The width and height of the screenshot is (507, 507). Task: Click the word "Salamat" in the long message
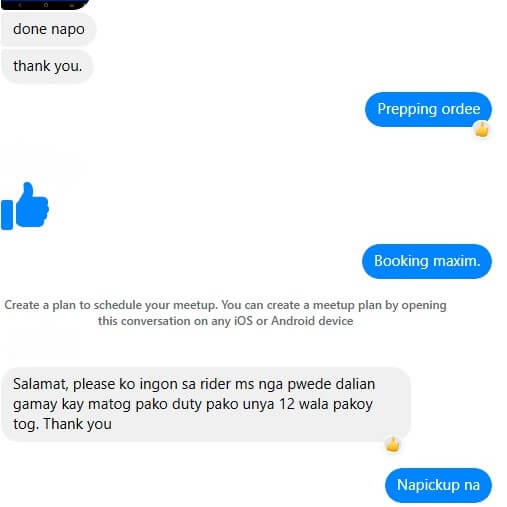[x=39, y=384]
